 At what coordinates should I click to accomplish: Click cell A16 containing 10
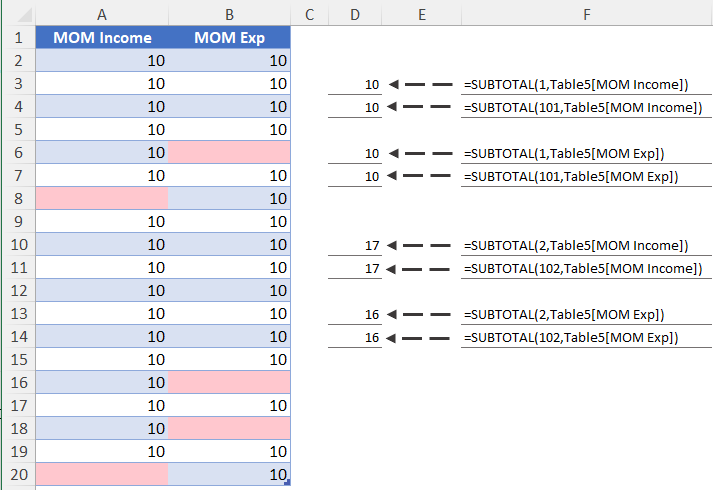(x=102, y=382)
